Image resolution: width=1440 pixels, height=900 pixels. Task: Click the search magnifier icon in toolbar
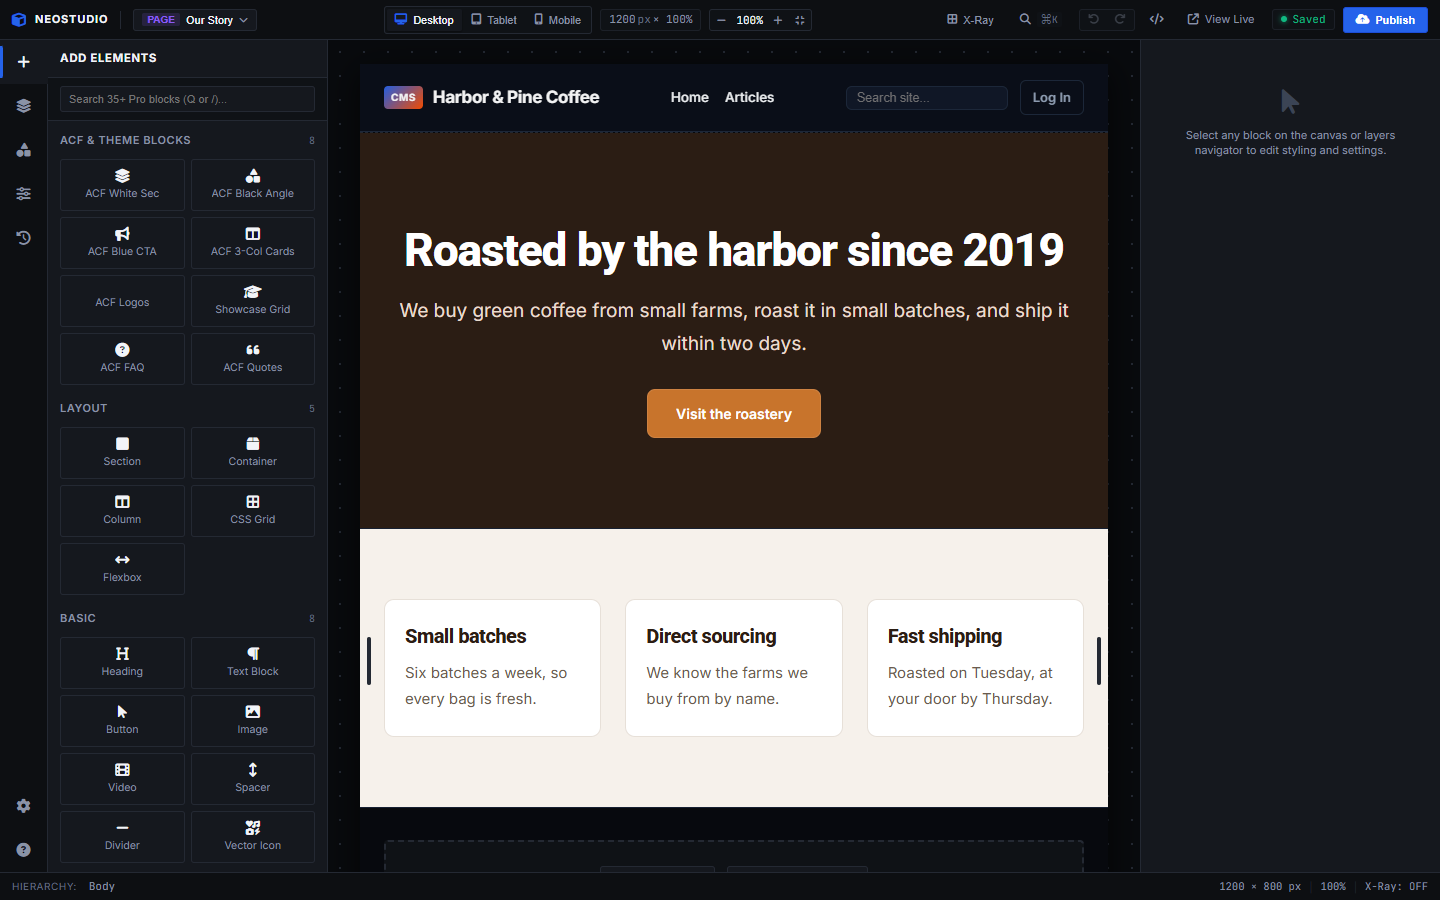pos(1025,19)
